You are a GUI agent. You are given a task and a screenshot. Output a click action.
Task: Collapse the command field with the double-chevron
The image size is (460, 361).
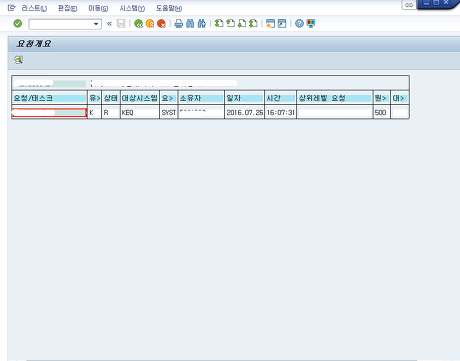pos(109,24)
